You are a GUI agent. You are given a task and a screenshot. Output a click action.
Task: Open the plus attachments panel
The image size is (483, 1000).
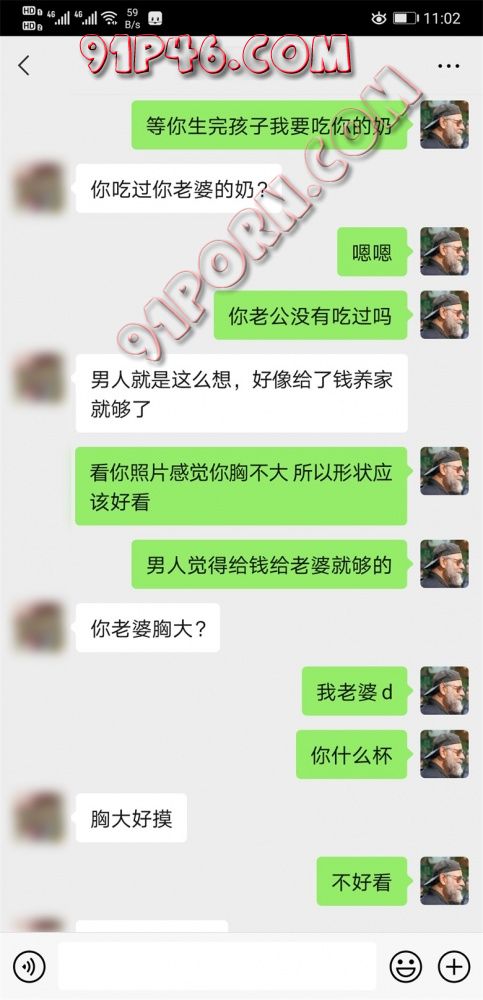tap(454, 967)
